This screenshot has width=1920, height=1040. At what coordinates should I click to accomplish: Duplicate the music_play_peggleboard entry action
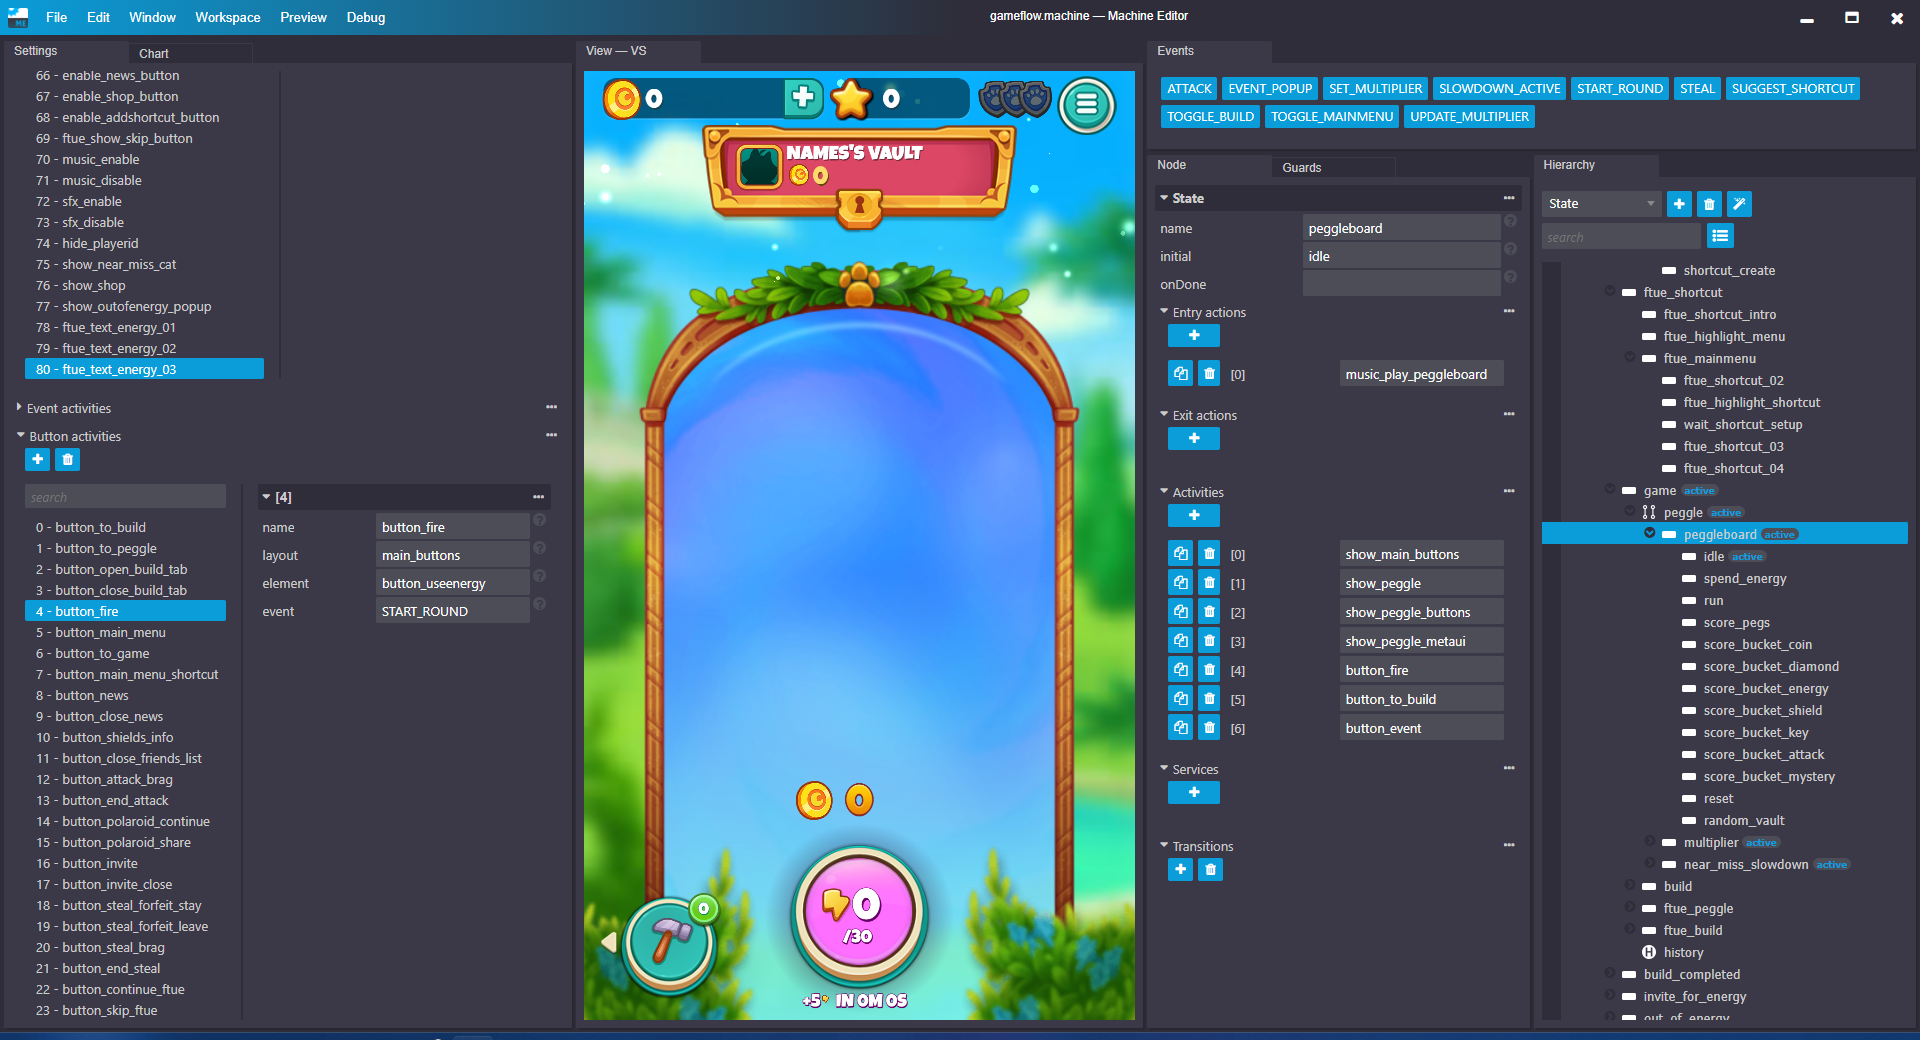(1180, 374)
